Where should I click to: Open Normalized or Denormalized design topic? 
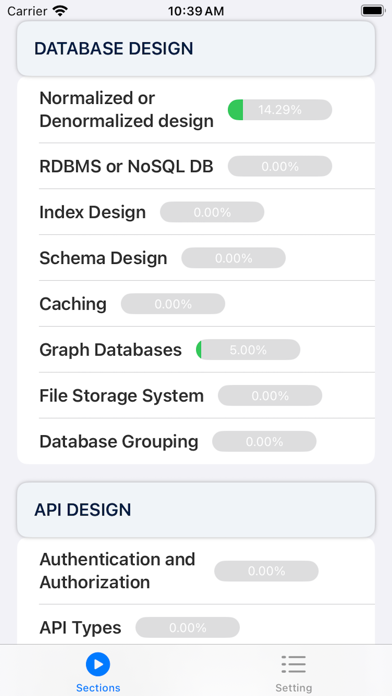coord(196,110)
